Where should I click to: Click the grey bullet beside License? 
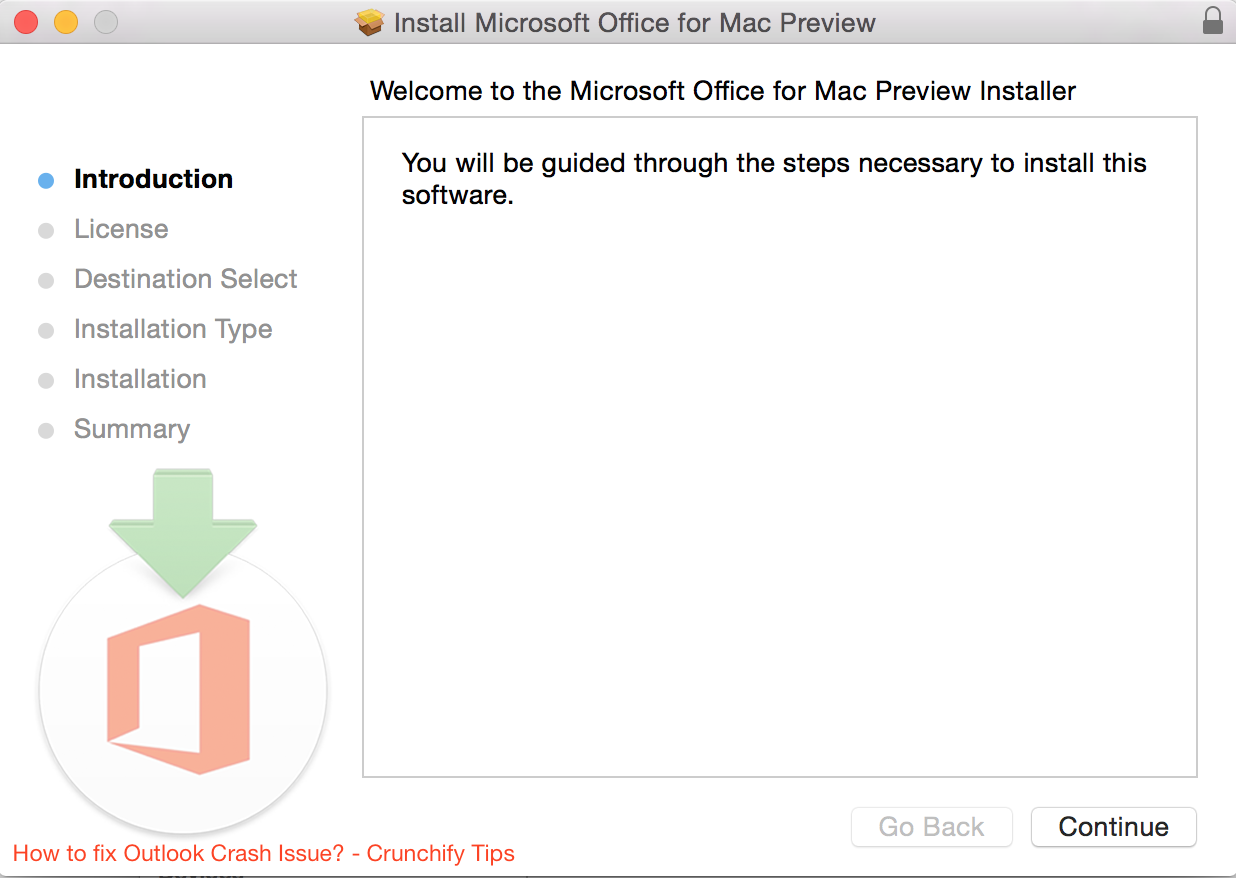(45, 230)
